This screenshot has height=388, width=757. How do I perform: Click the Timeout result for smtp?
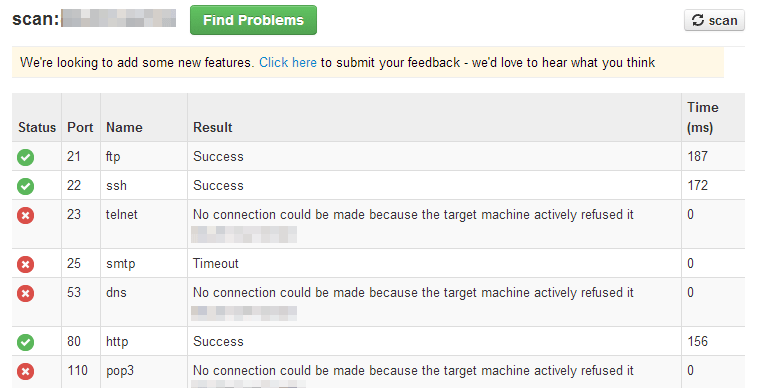[216, 263]
